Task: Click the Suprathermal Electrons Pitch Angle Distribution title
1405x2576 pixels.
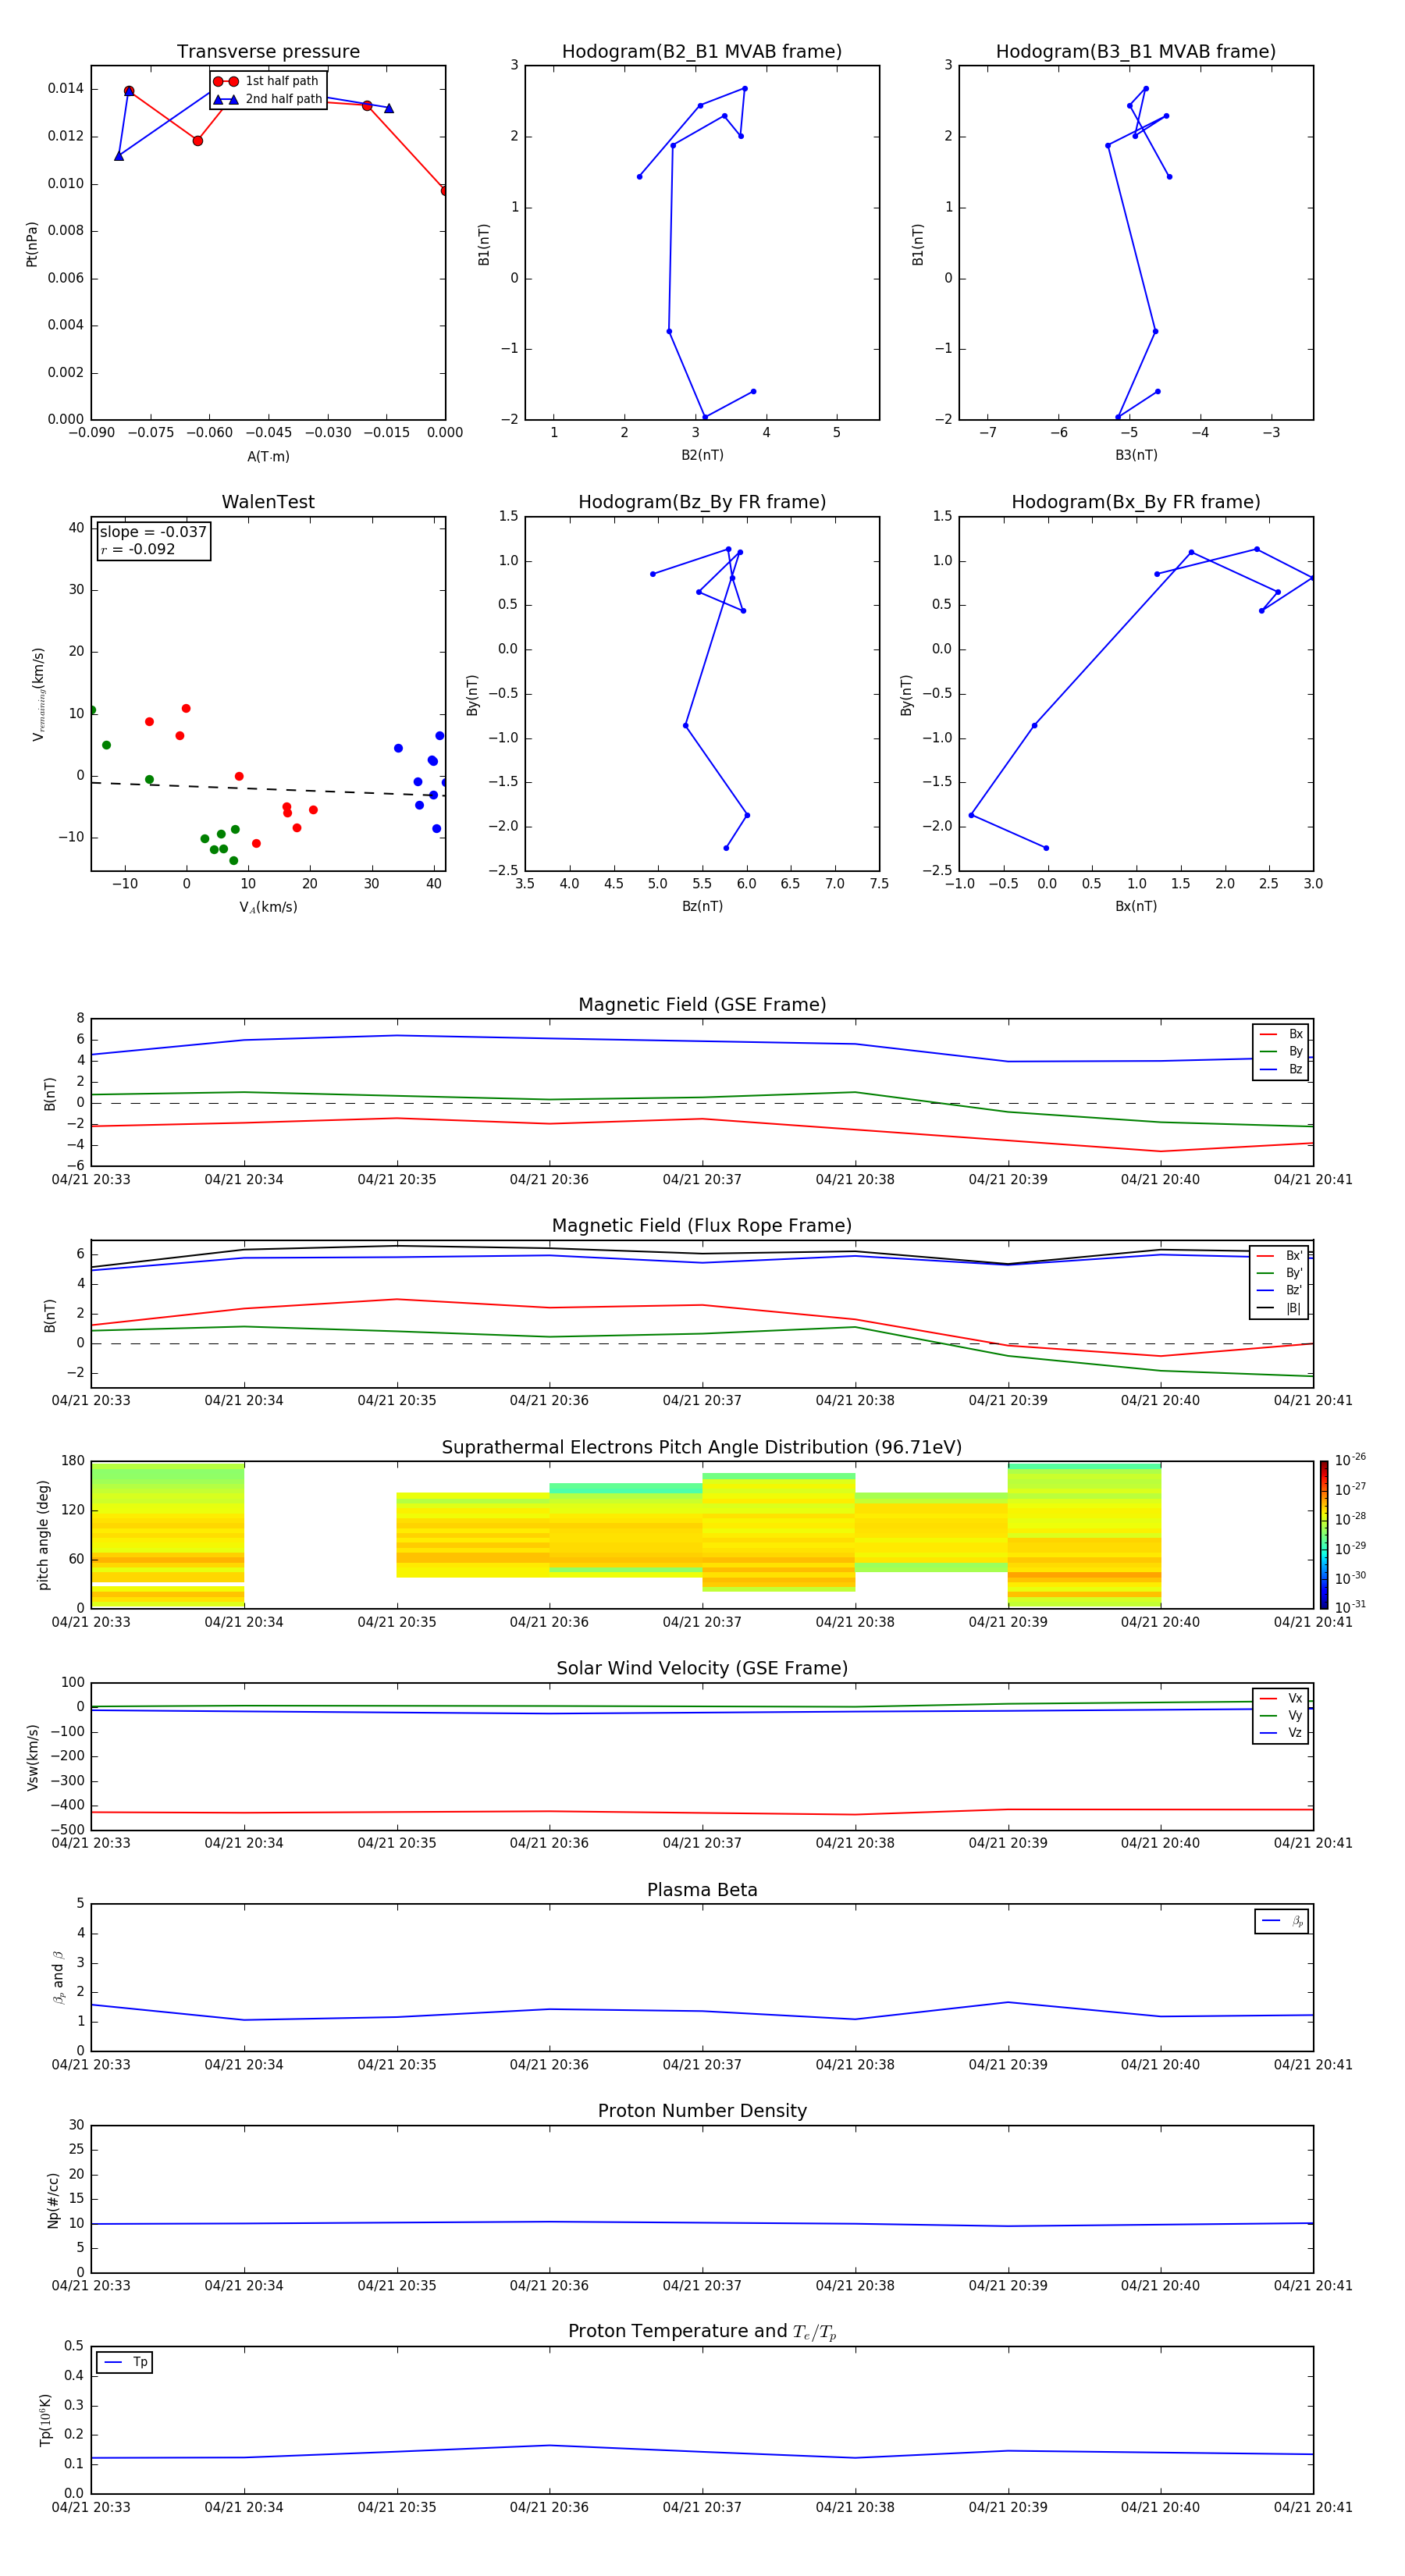Action: coord(702,1448)
